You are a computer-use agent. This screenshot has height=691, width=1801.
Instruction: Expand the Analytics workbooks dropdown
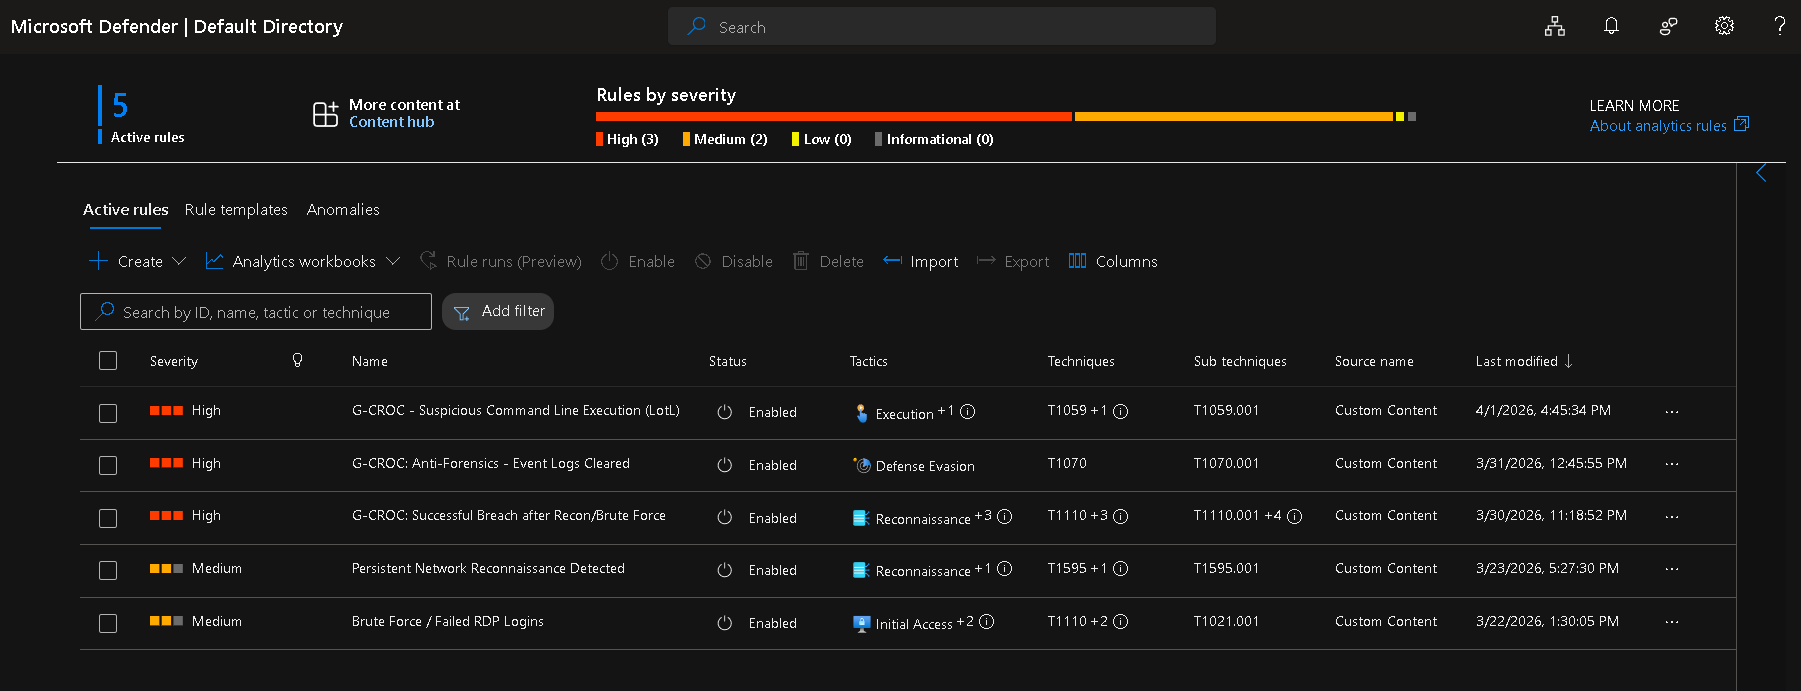point(302,261)
